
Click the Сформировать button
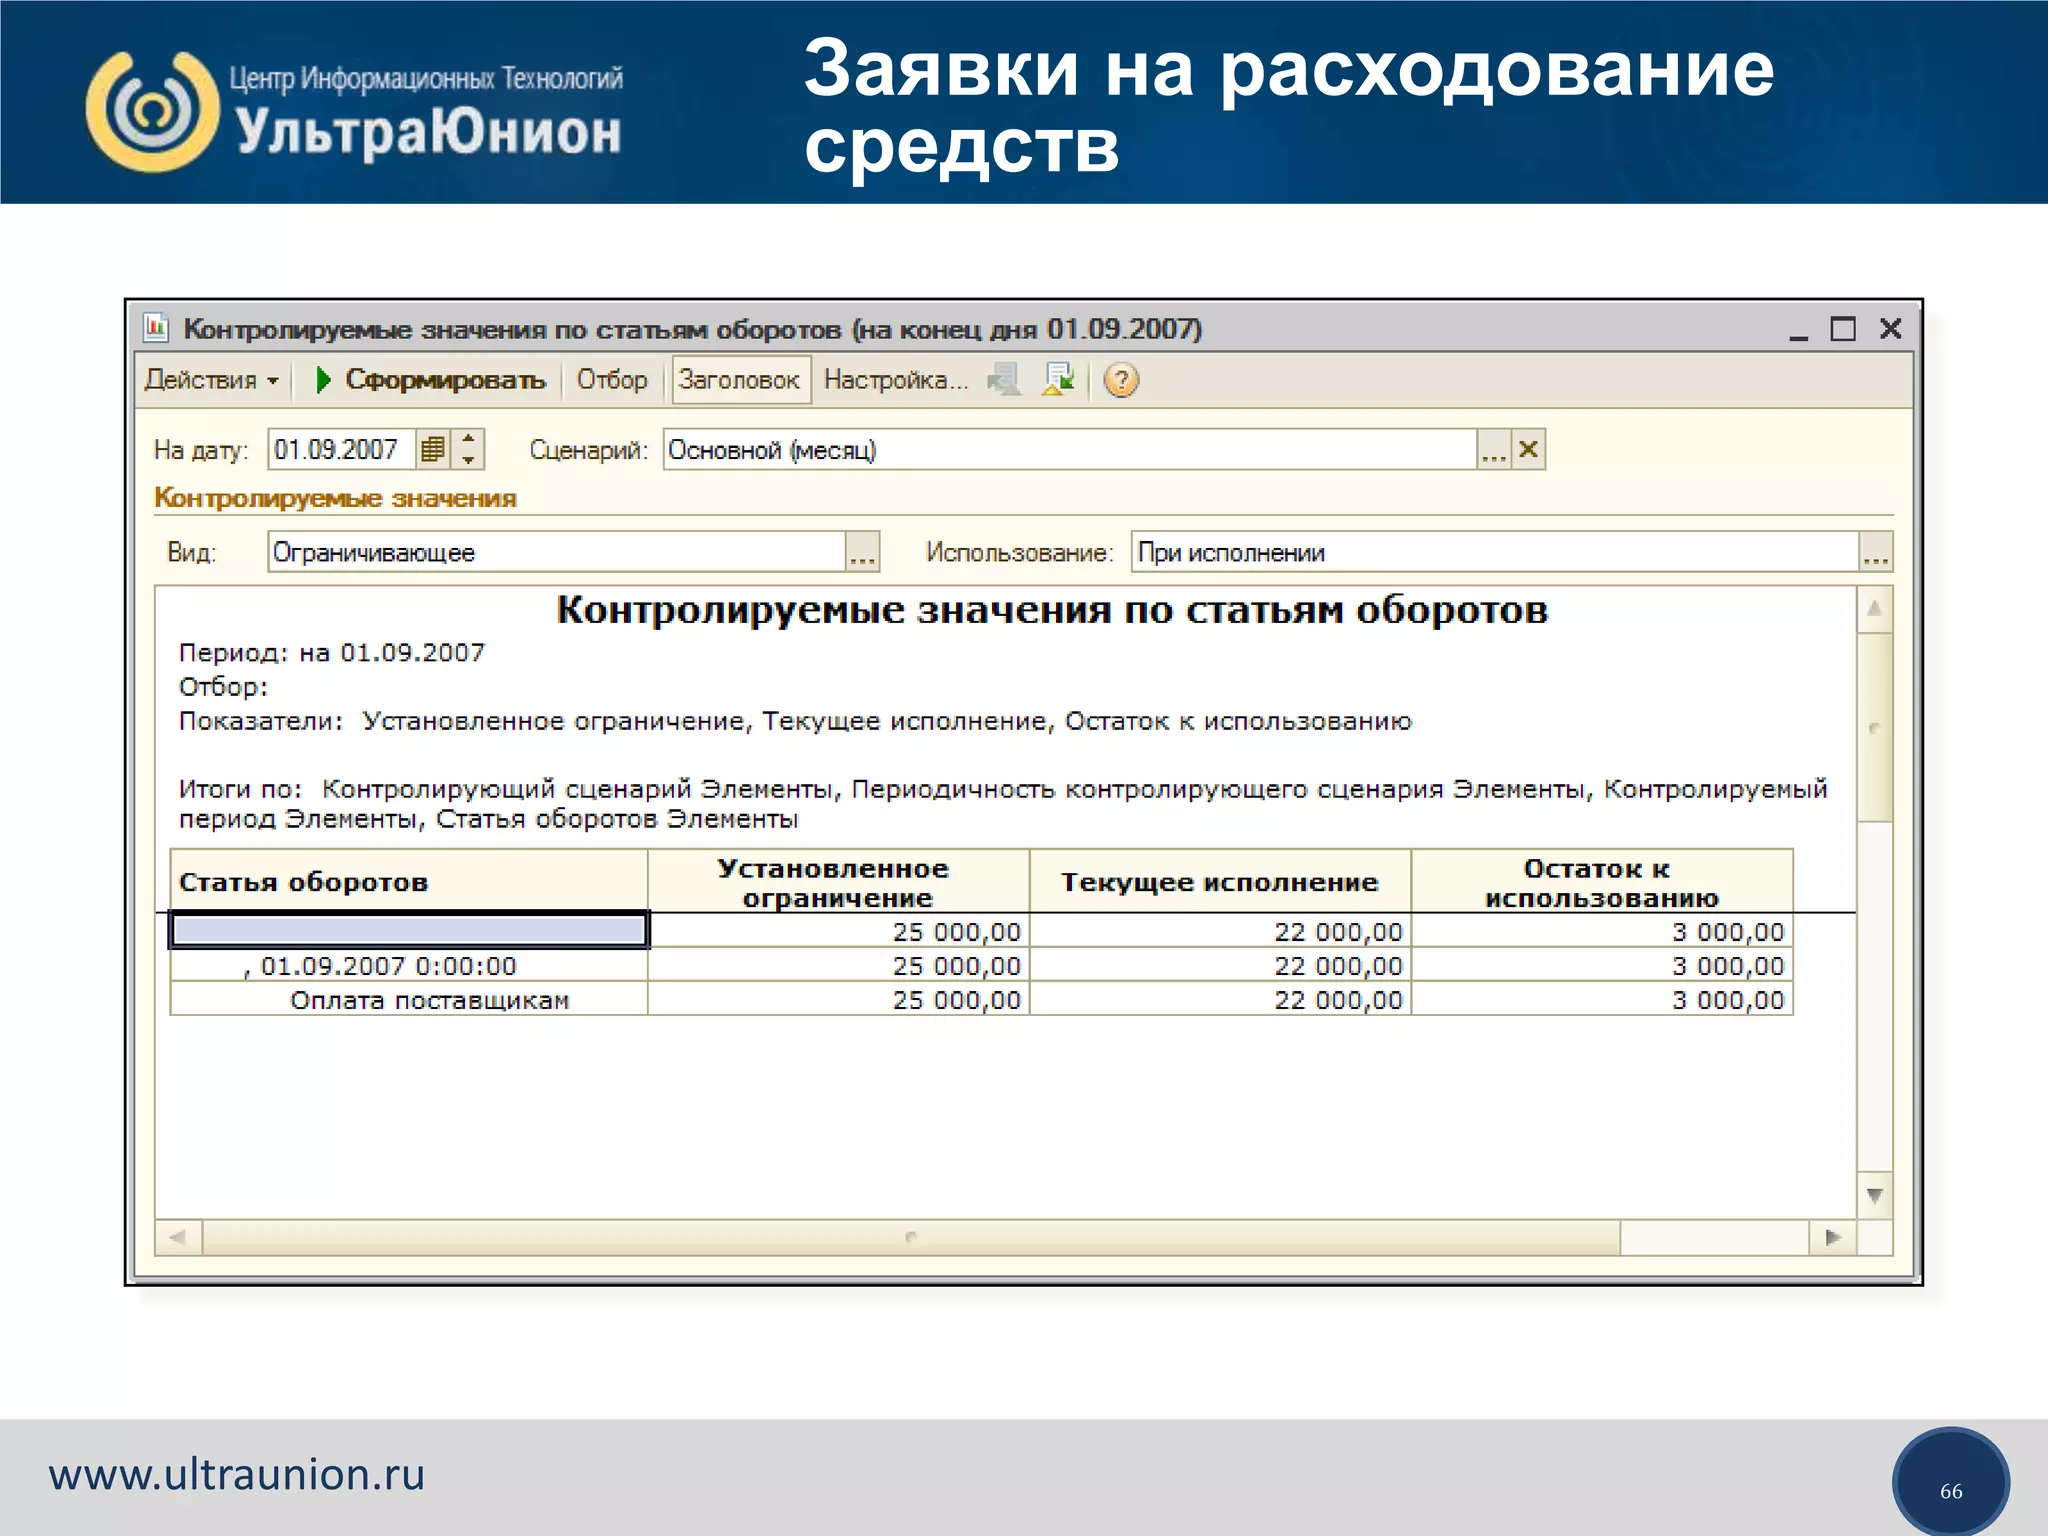(431, 380)
